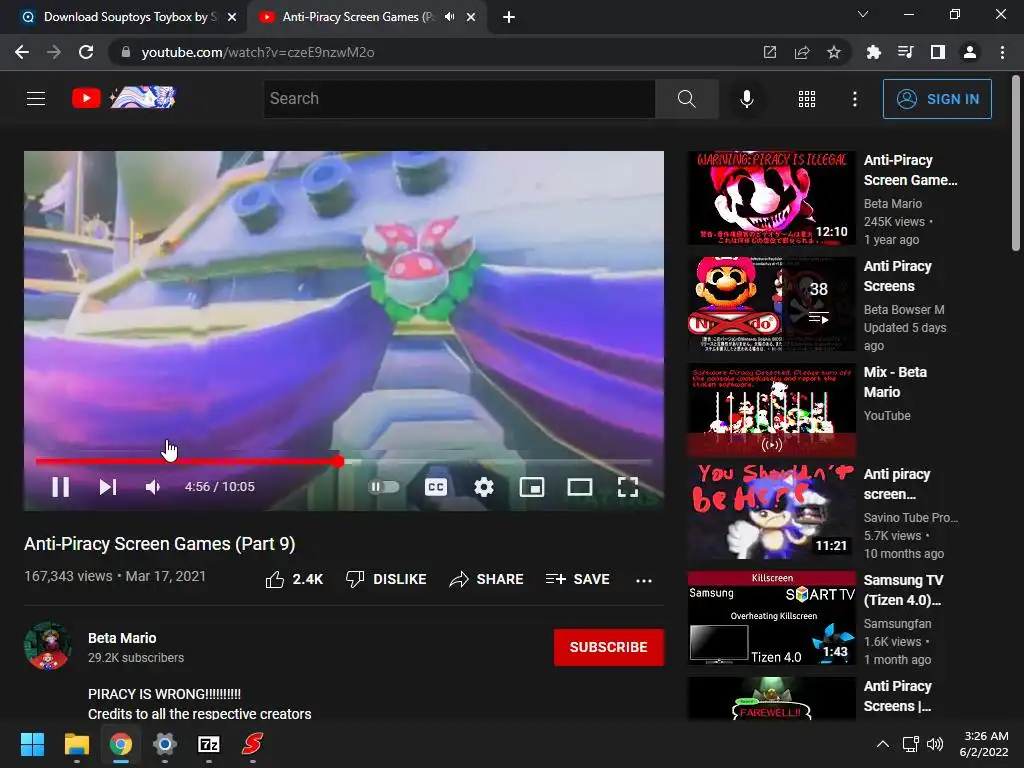Open red S app on taskbar
This screenshot has height=768, width=1024.
(253, 744)
